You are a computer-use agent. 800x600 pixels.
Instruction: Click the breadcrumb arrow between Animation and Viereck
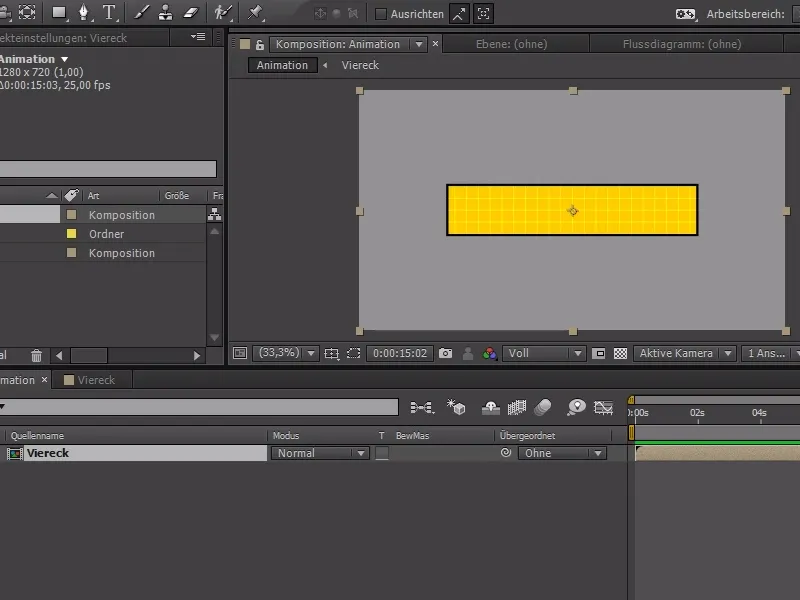[x=325, y=65]
